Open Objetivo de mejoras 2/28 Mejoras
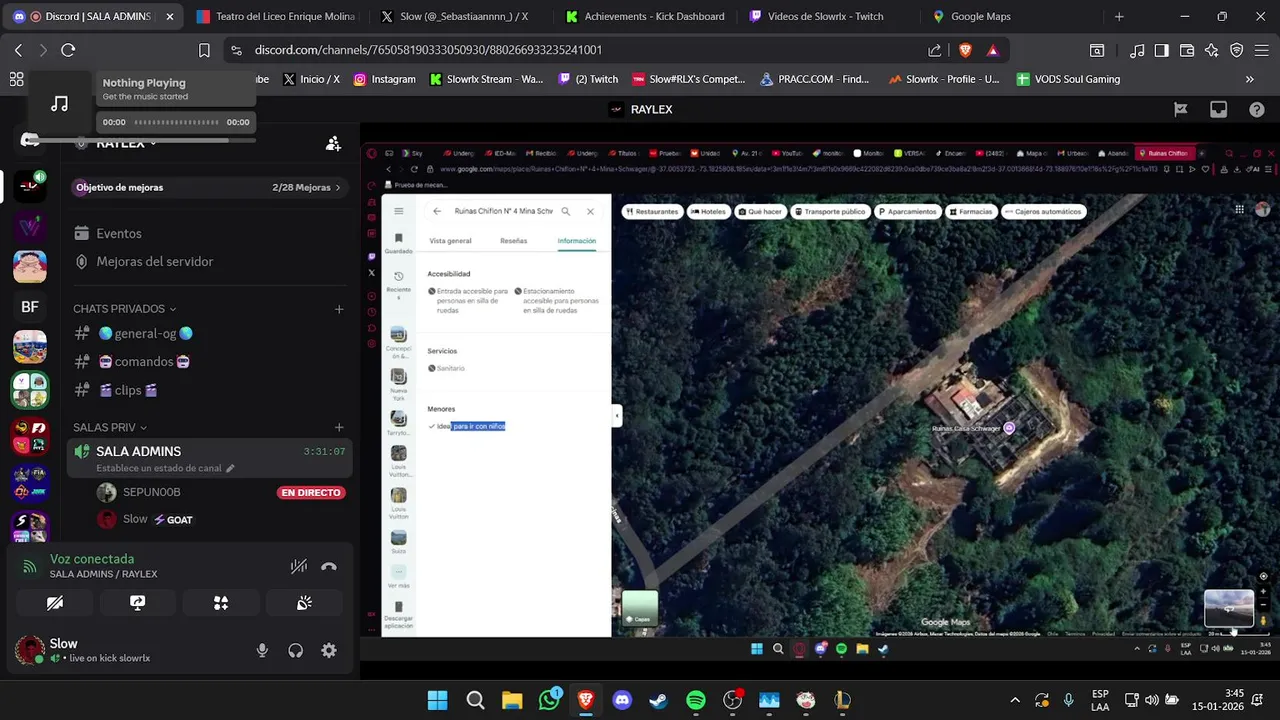Viewport: 1280px width, 720px height. (x=208, y=187)
